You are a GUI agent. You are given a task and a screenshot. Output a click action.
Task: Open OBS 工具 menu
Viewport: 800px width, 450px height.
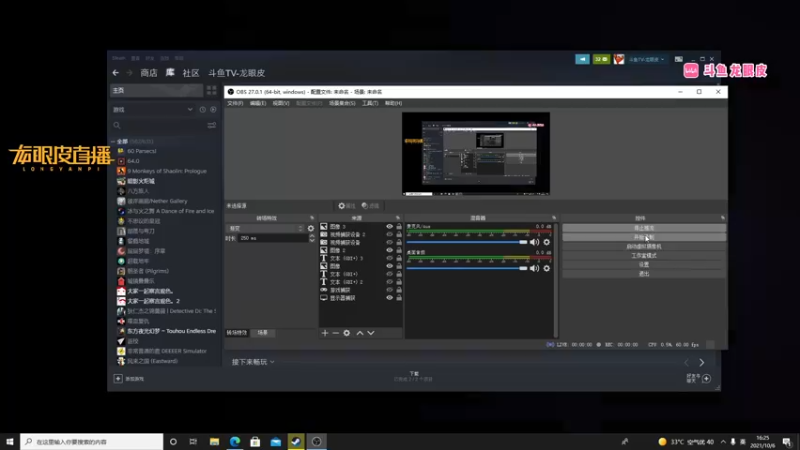[x=370, y=103]
